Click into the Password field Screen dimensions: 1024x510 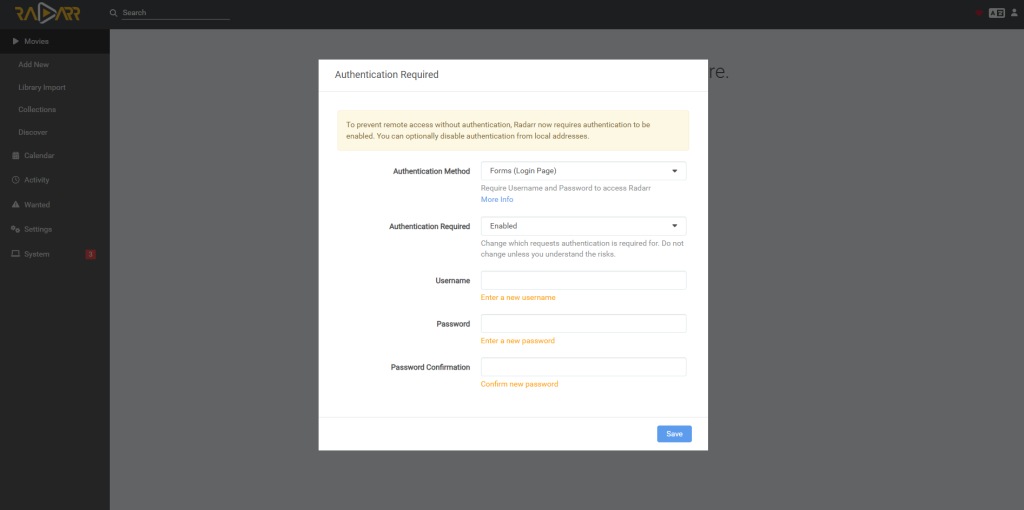[583, 324]
